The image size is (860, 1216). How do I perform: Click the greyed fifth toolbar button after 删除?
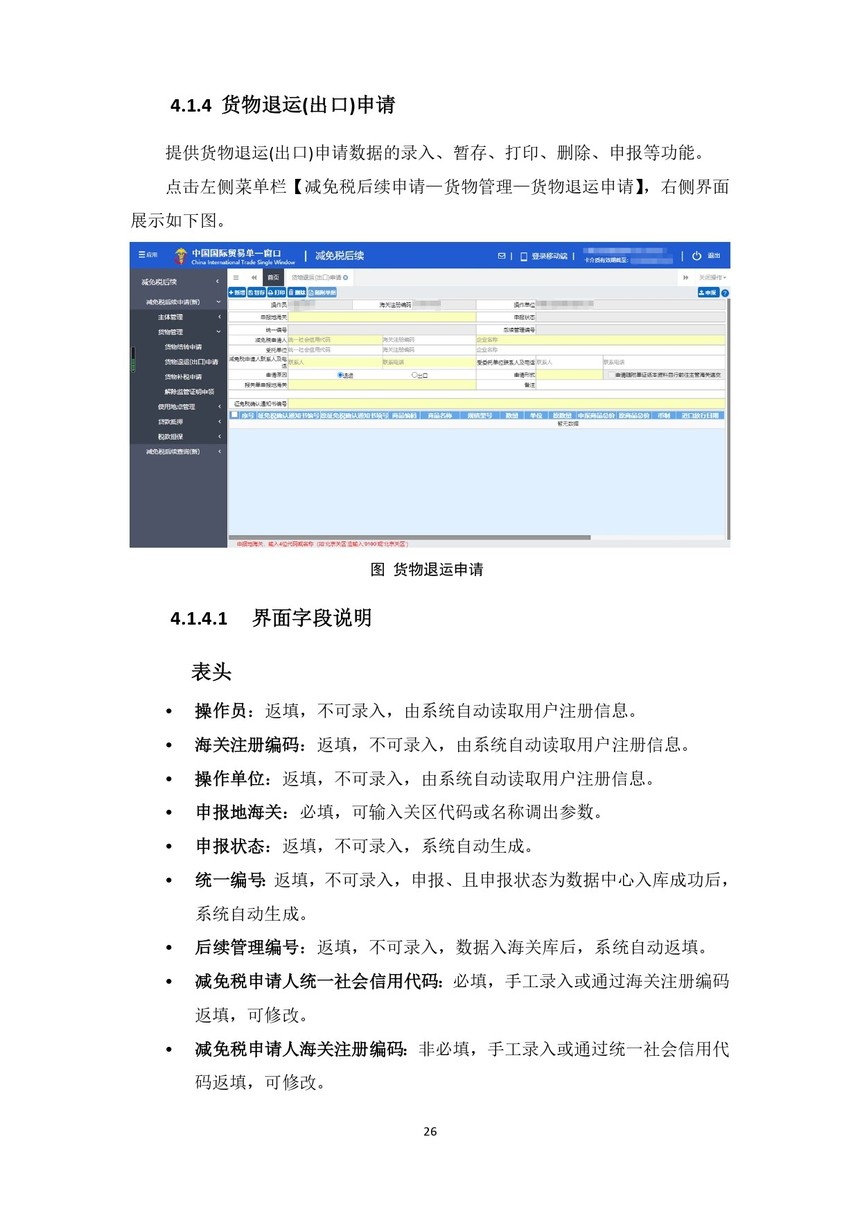(322, 292)
